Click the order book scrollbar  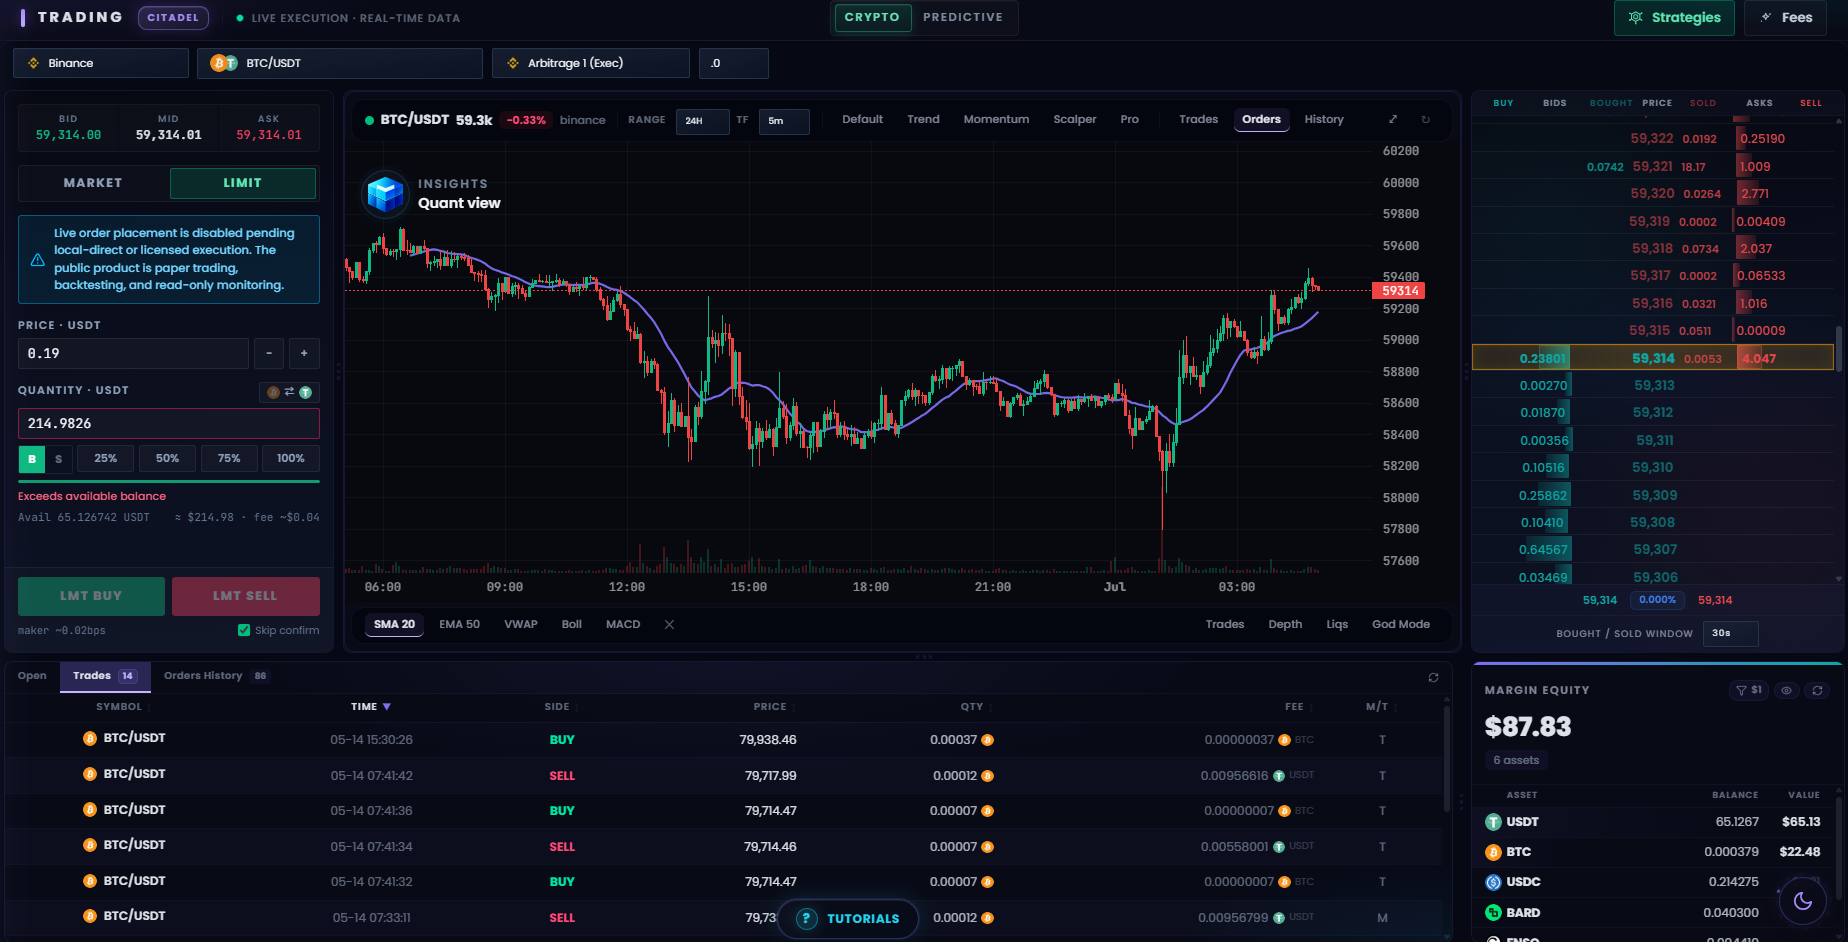pyautogui.click(x=1838, y=348)
